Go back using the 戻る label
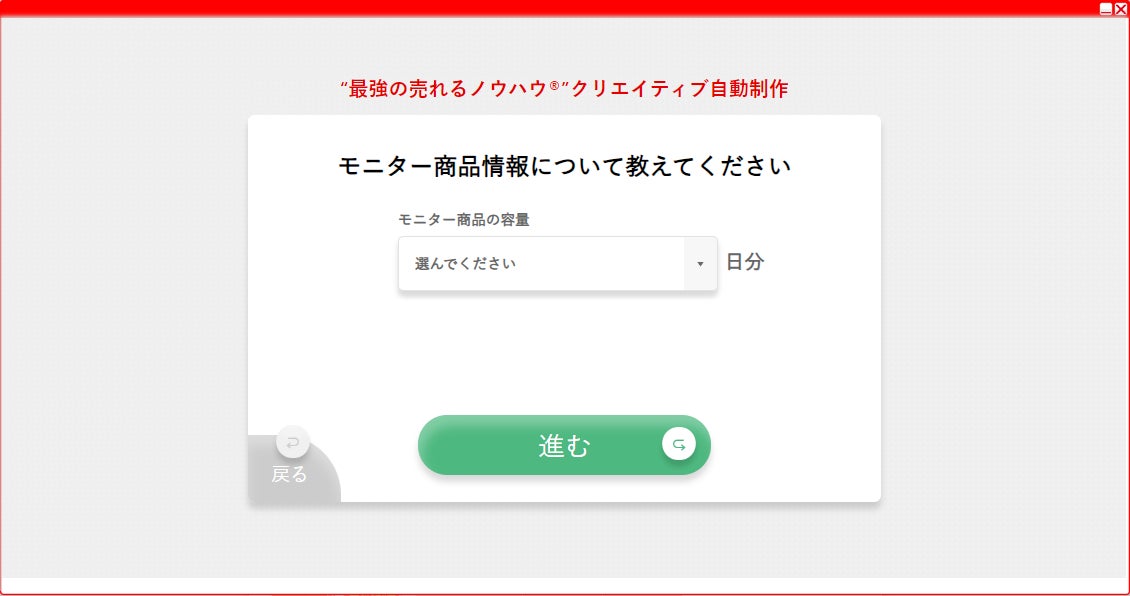Screen dimensions: 1130x596 tap(289, 474)
